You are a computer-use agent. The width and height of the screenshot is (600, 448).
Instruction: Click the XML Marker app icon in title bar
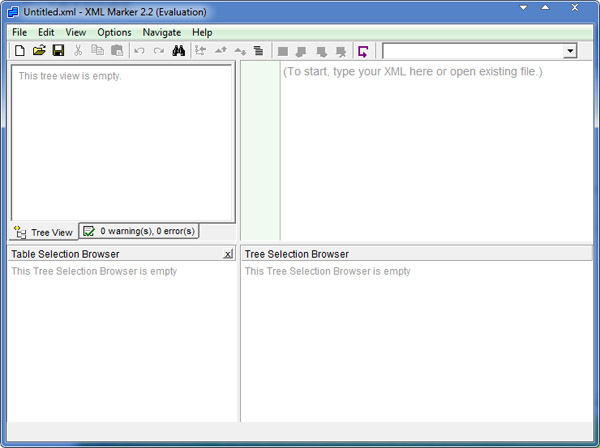tap(13, 12)
